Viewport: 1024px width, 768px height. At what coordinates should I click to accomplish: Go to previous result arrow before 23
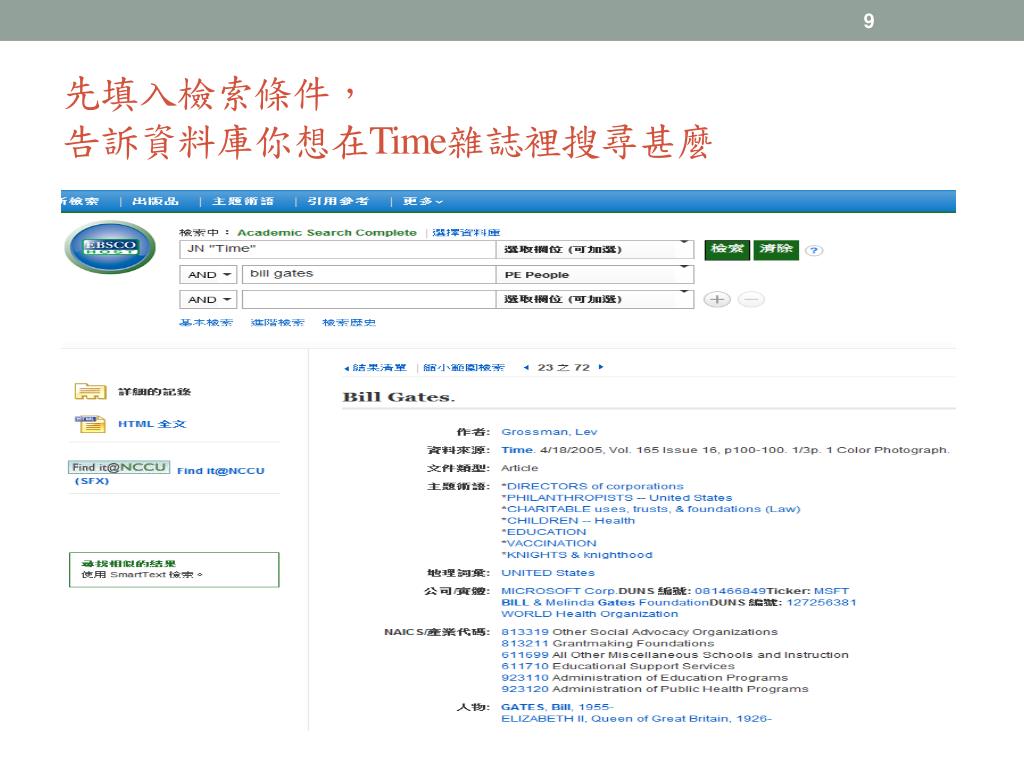tap(526, 368)
